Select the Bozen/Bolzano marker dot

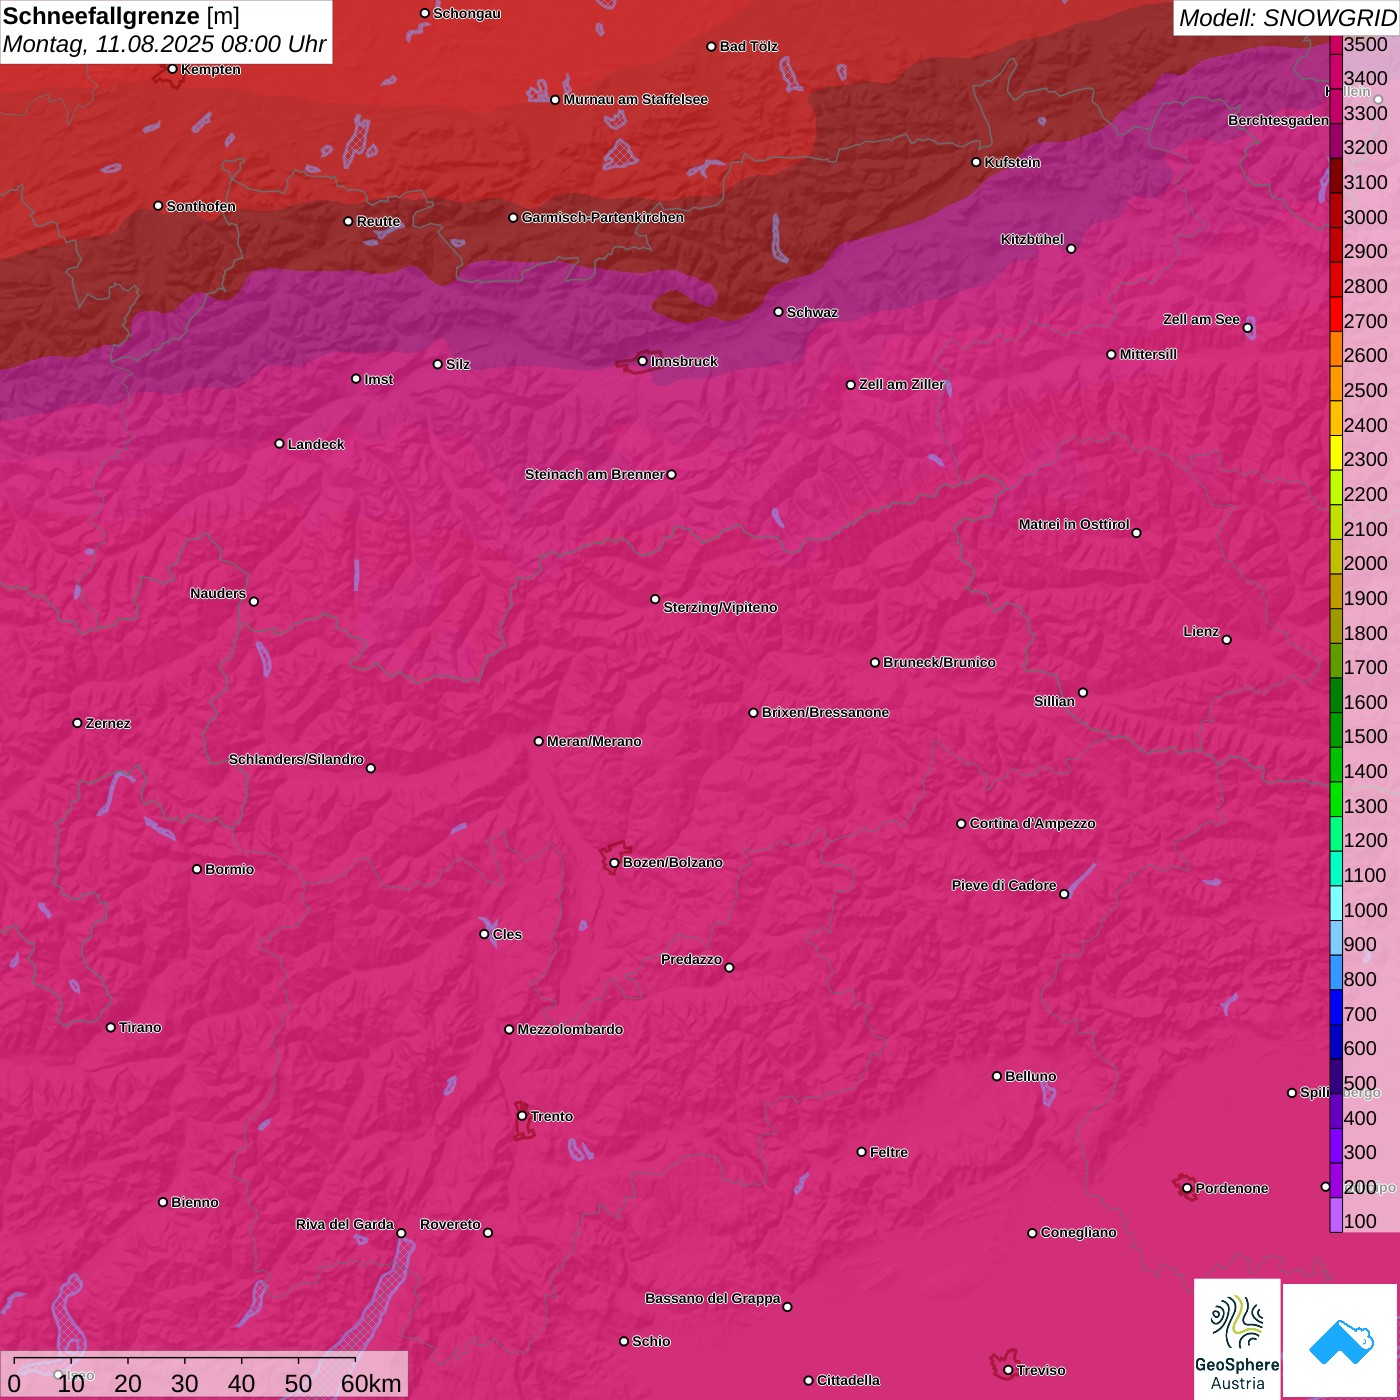click(x=614, y=862)
